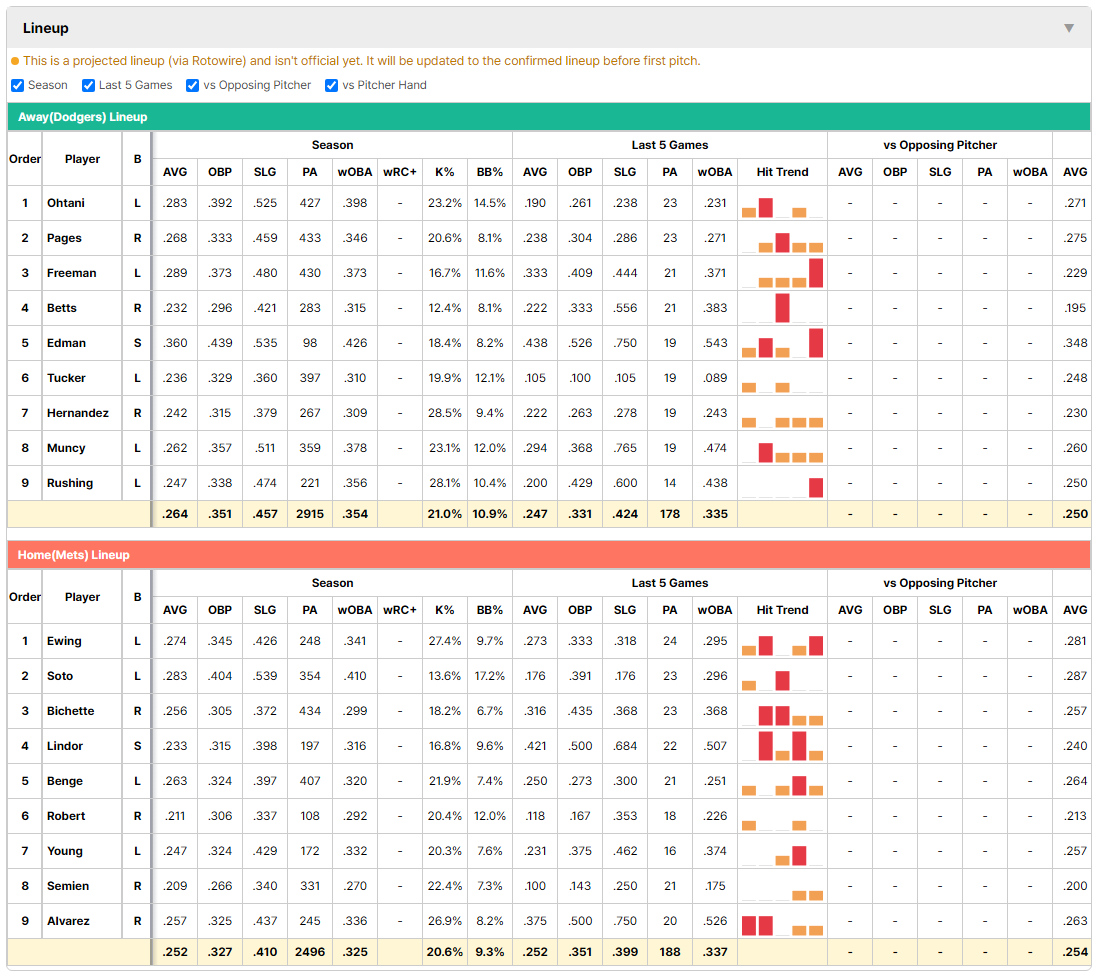Uncheck the Season checkbox
Viewport: 1098px width, 977px height.
click(18, 85)
